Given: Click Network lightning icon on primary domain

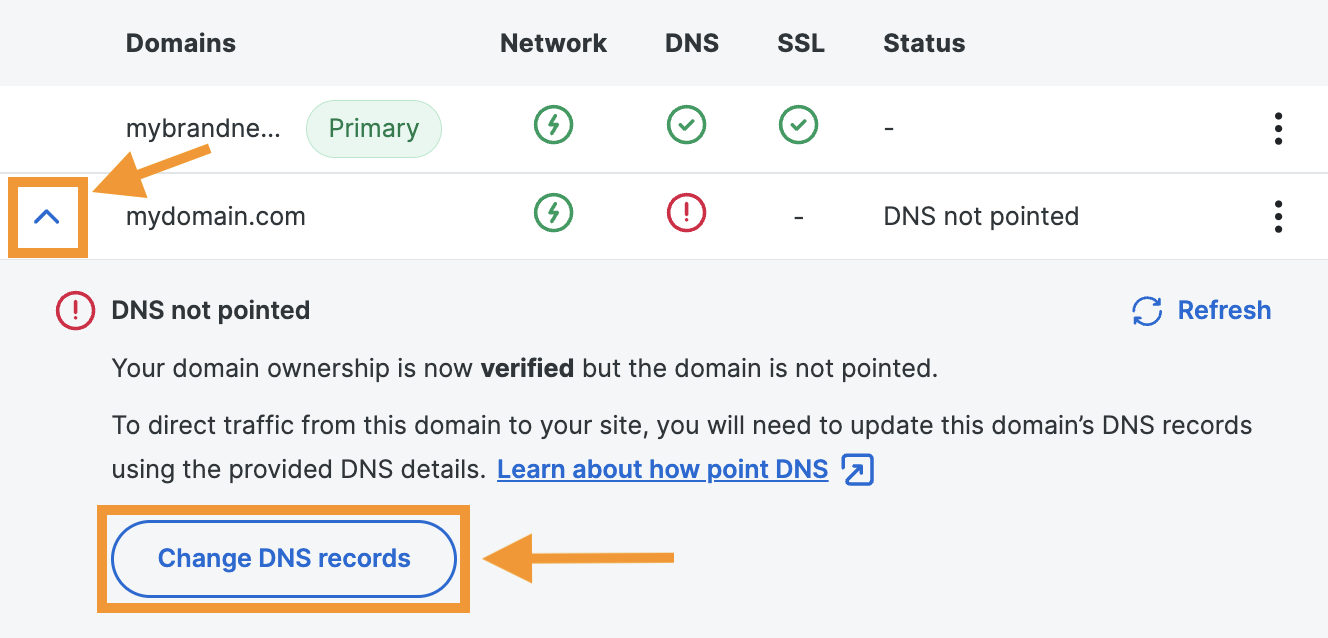Looking at the screenshot, I should click(x=553, y=126).
